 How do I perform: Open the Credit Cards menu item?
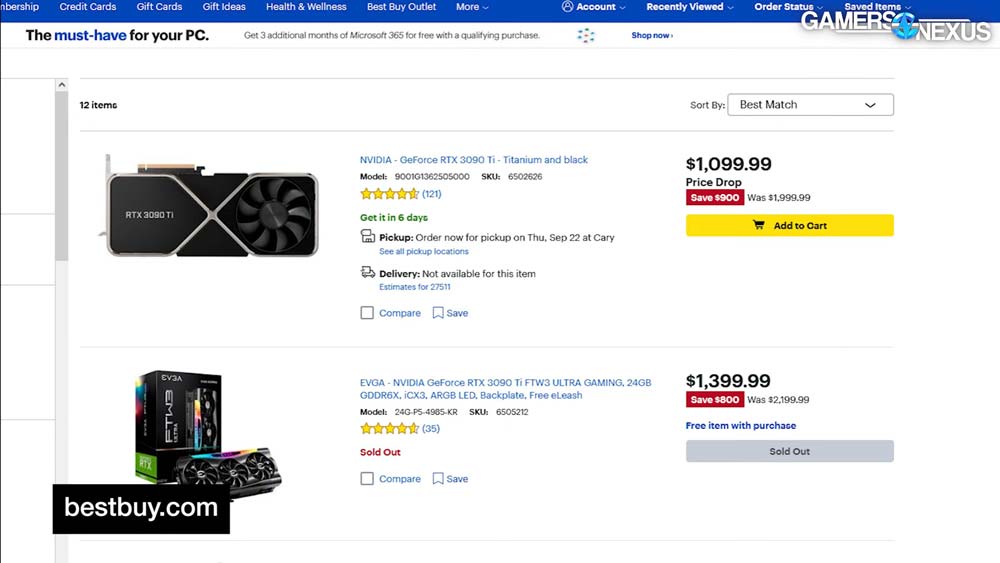pyautogui.click(x=88, y=7)
